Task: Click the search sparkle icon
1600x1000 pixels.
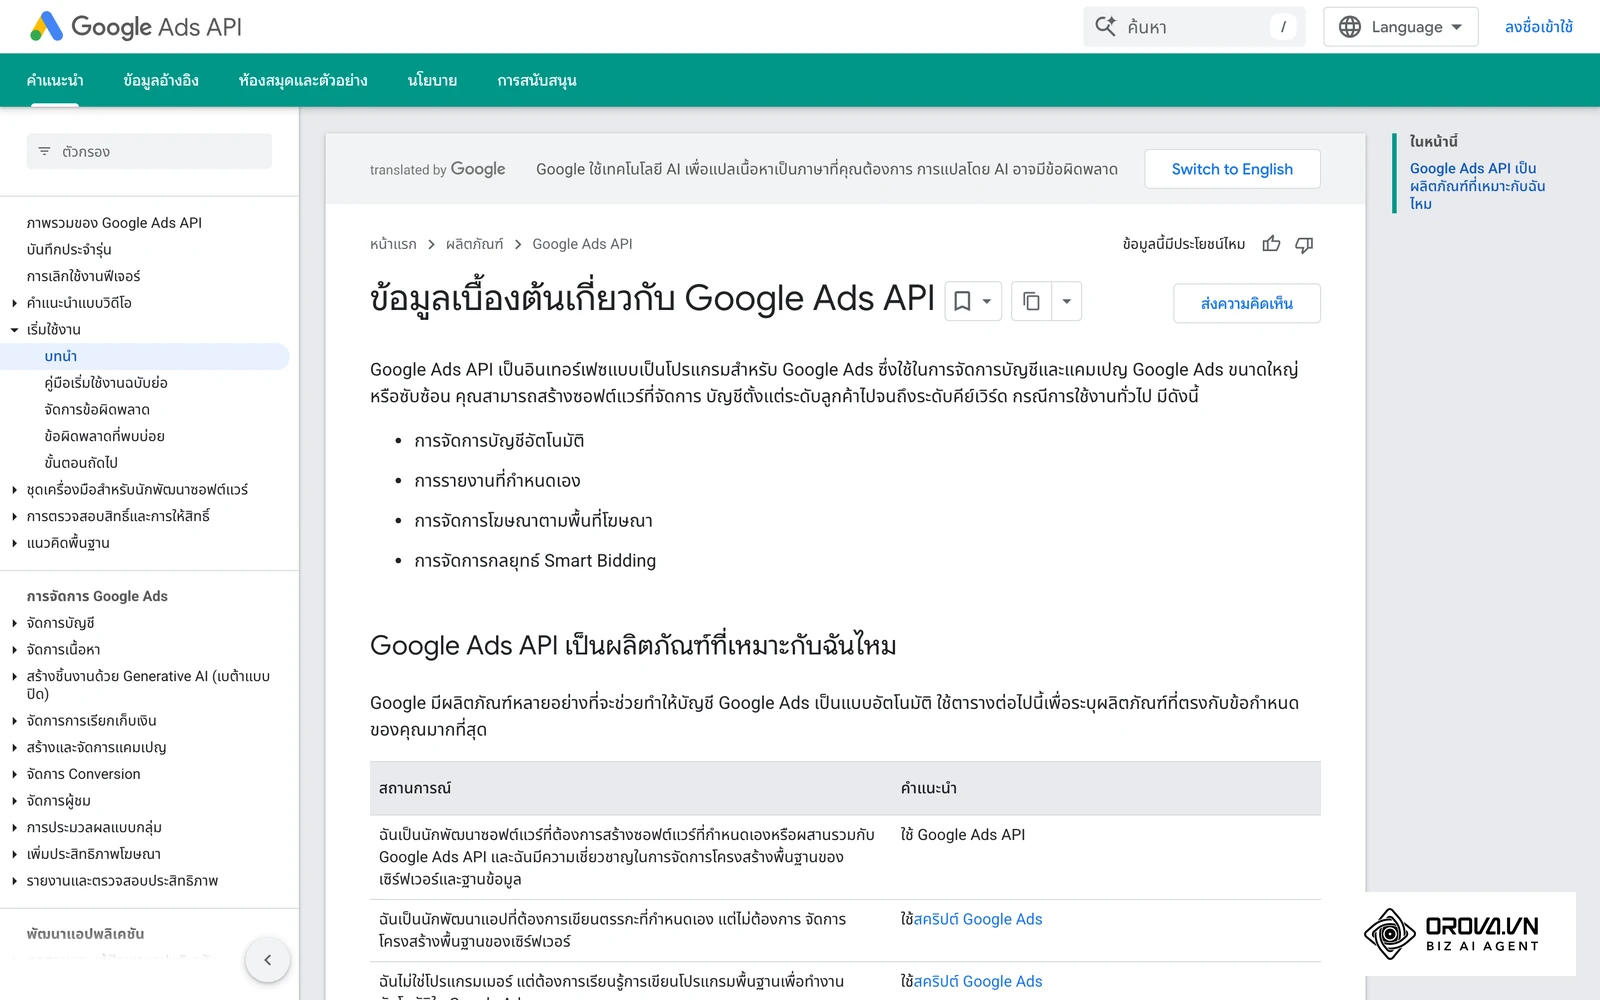Action: point(1105,26)
